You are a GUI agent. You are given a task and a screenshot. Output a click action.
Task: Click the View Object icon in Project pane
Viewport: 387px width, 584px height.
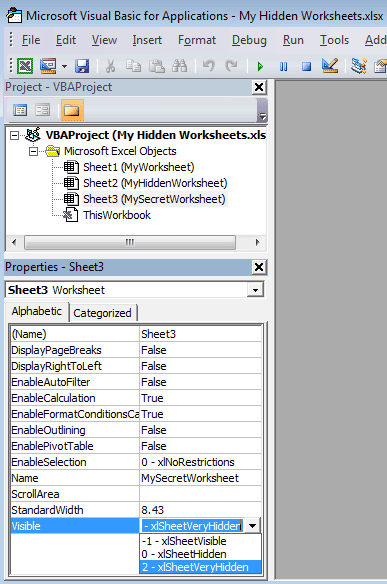tap(42, 110)
